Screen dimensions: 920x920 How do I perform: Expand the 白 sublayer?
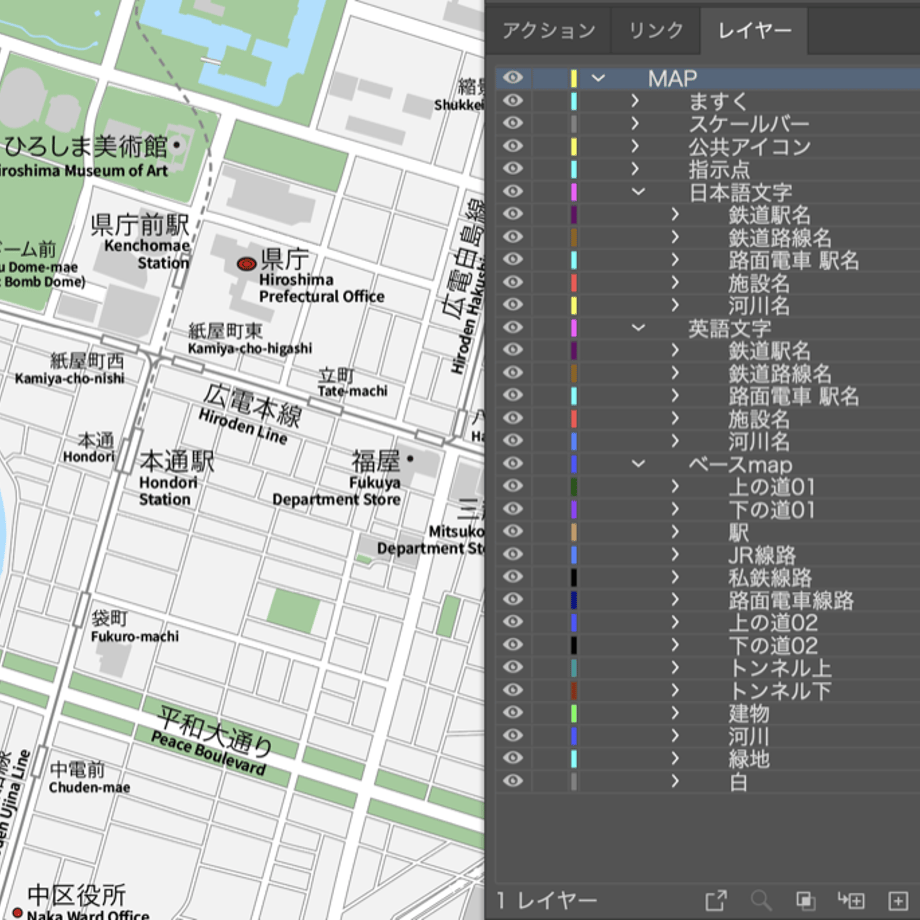click(x=675, y=781)
